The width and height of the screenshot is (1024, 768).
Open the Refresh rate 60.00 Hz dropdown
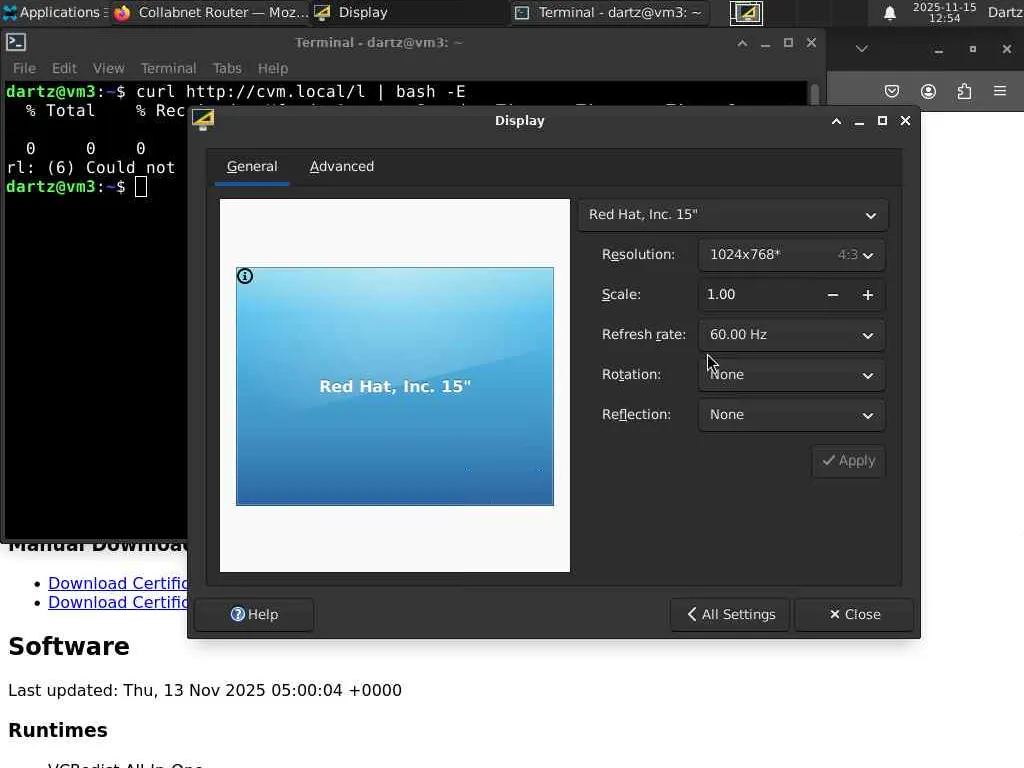tap(792, 335)
